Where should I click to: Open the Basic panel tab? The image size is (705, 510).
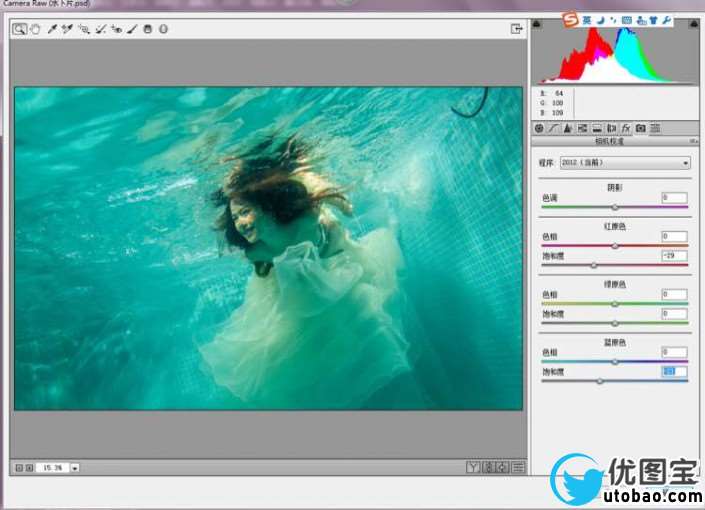(539, 129)
